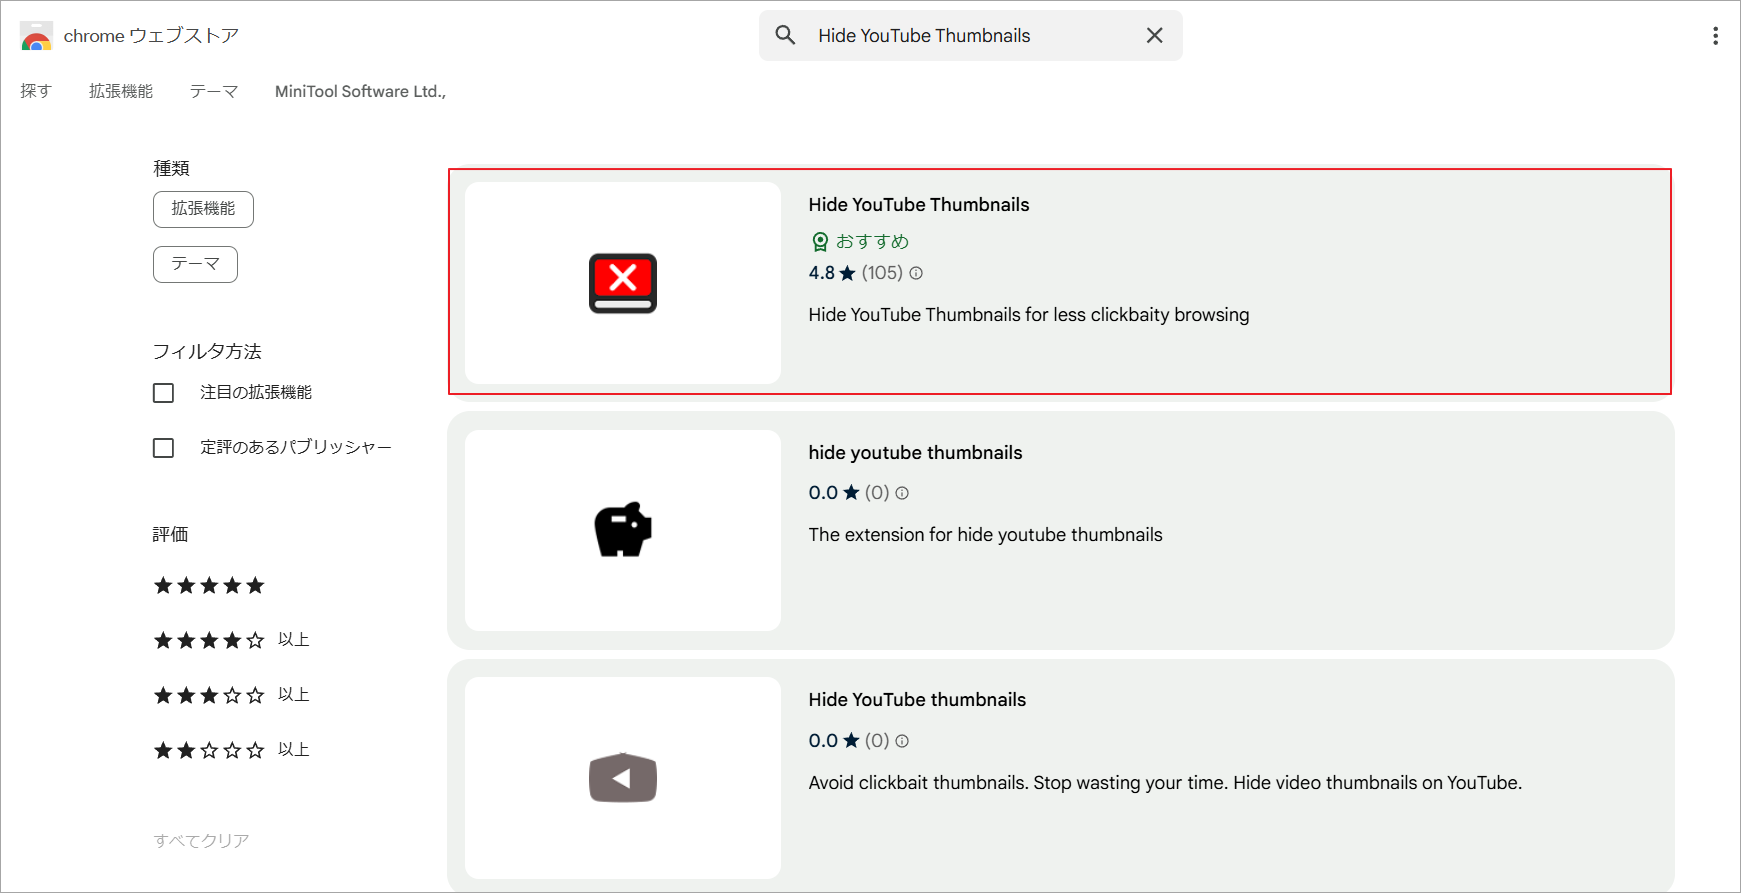Click the 種類 section heading
The image size is (1741, 893).
(171, 168)
